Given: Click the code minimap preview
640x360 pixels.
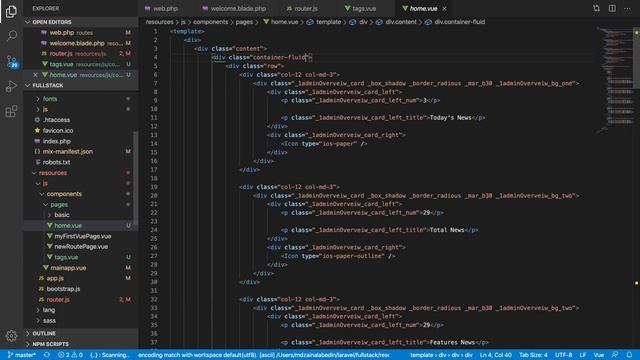Looking at the screenshot, I should point(614,80).
